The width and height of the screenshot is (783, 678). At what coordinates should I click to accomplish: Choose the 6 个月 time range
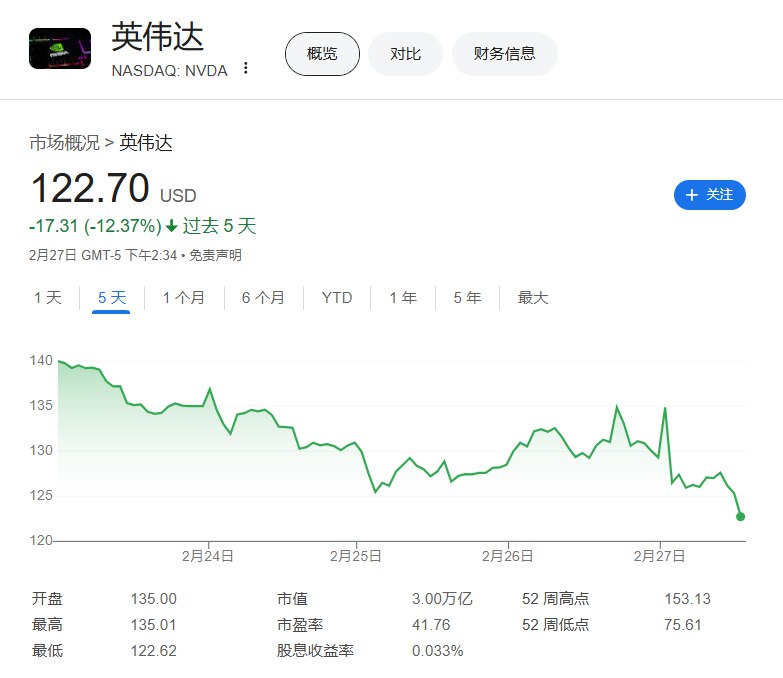pos(263,298)
